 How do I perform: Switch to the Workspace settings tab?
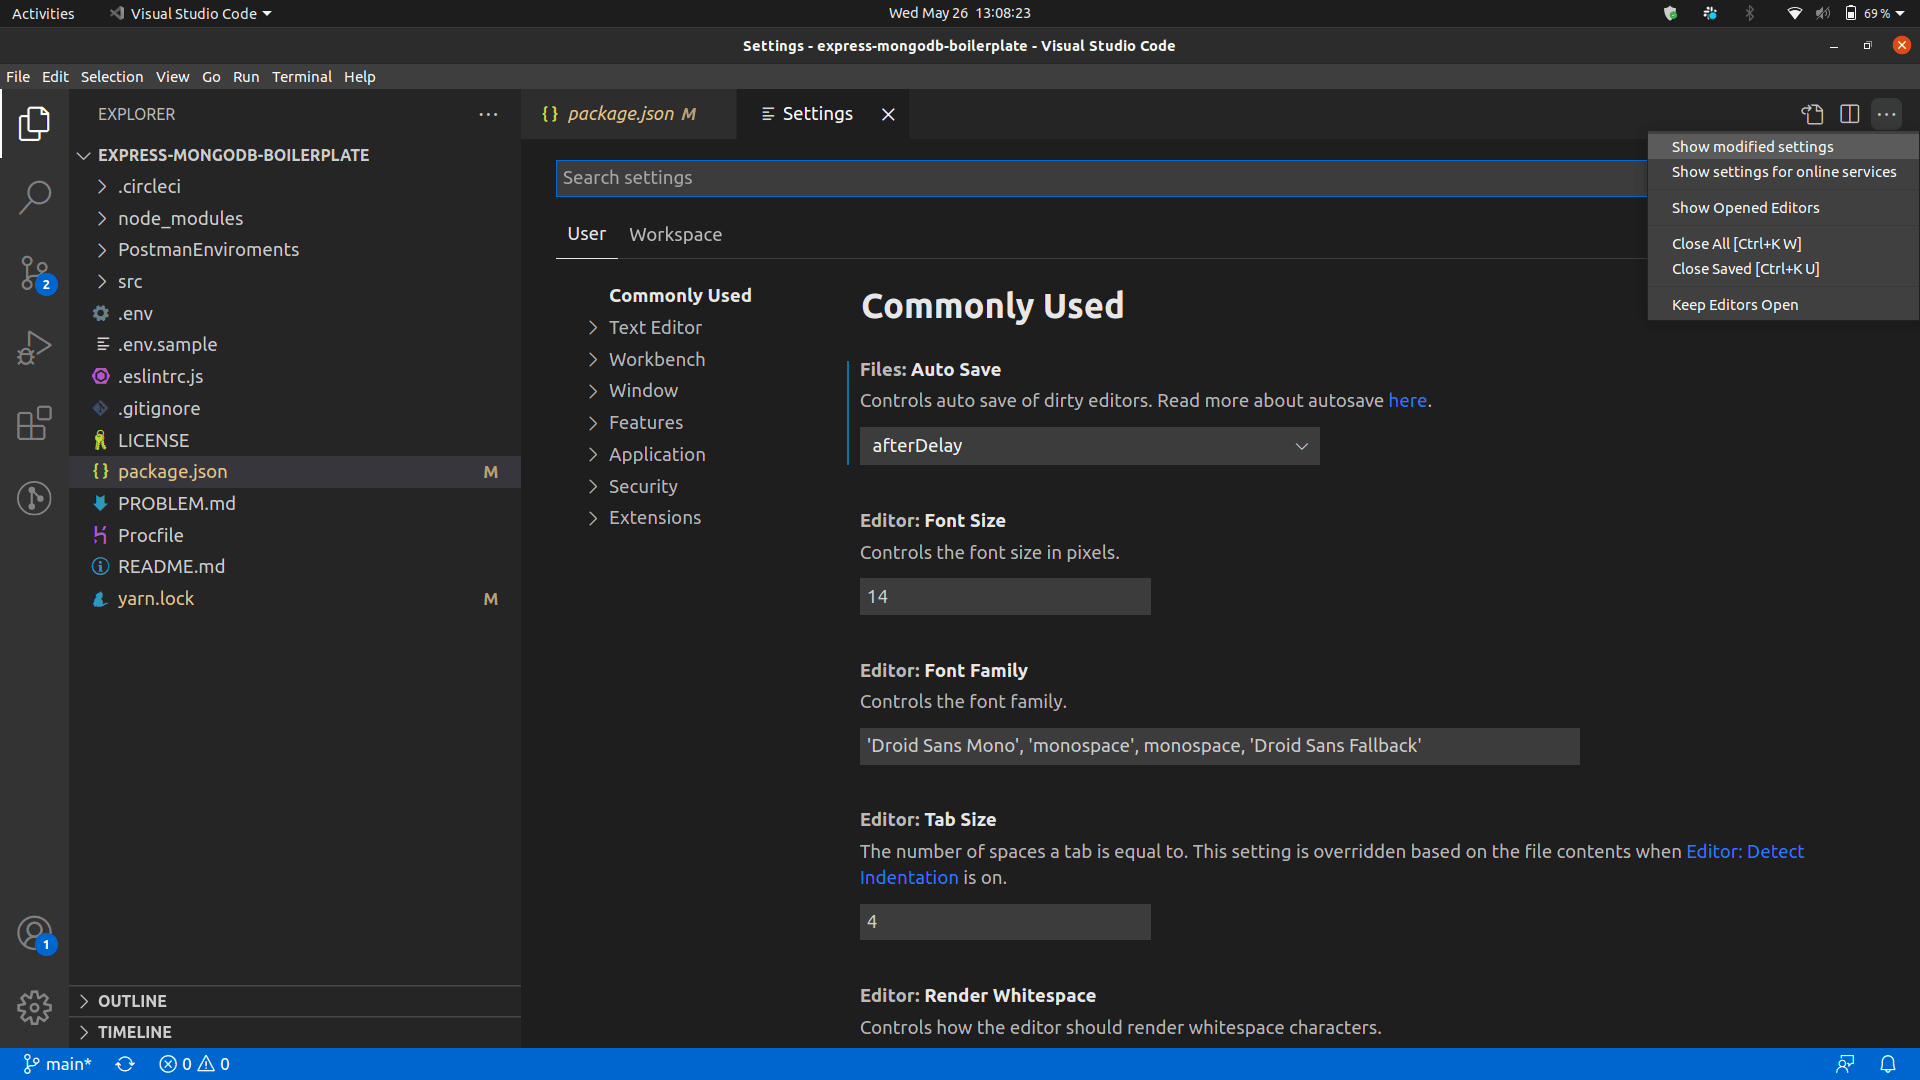click(675, 234)
